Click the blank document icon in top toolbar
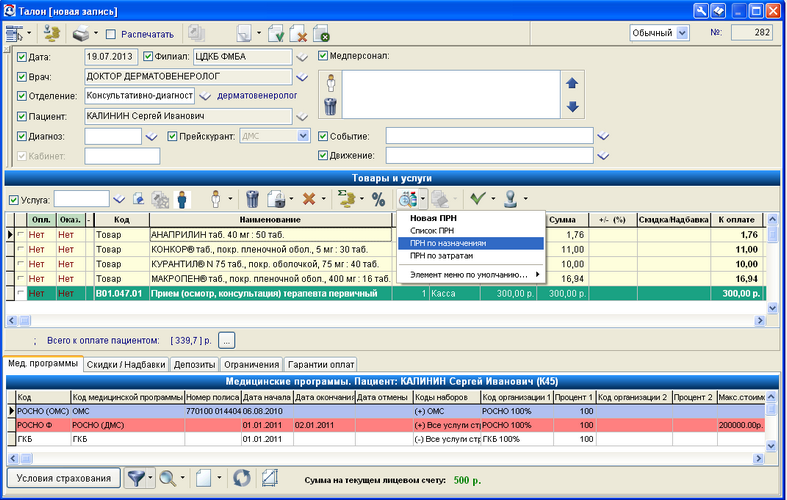 244,34
